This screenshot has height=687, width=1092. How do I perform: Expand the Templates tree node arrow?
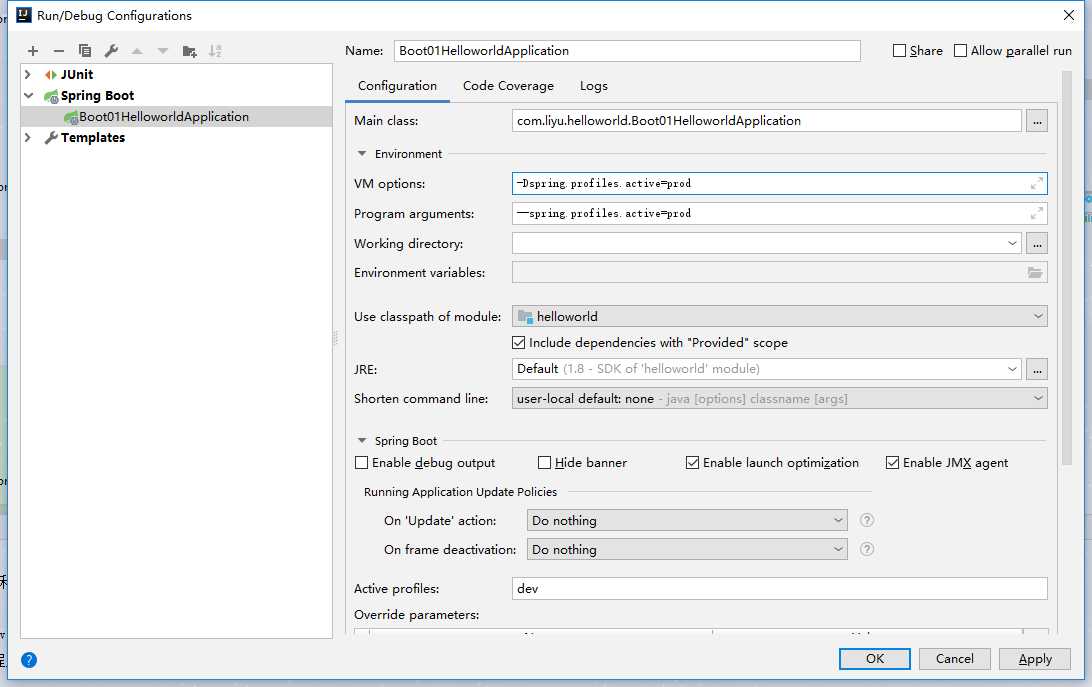28,137
